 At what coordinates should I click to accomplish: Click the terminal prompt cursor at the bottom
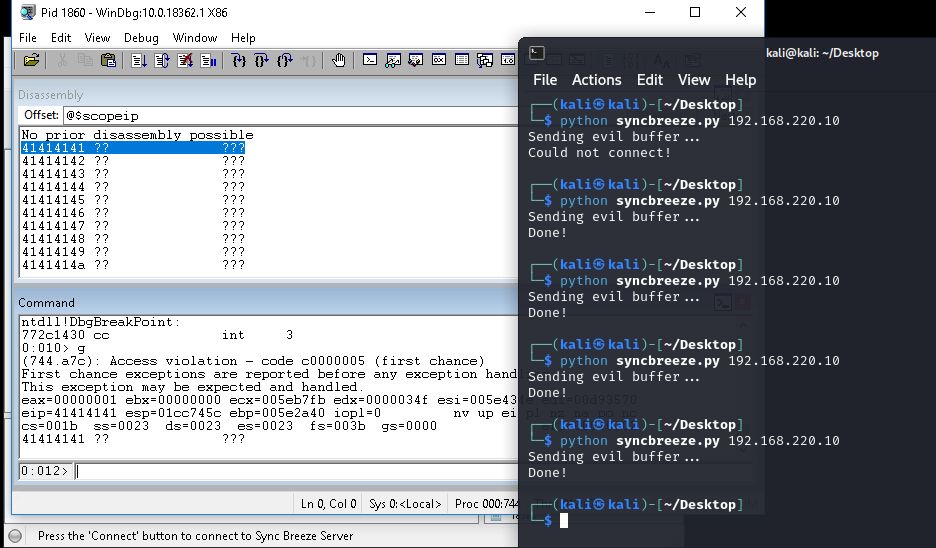[564, 521]
